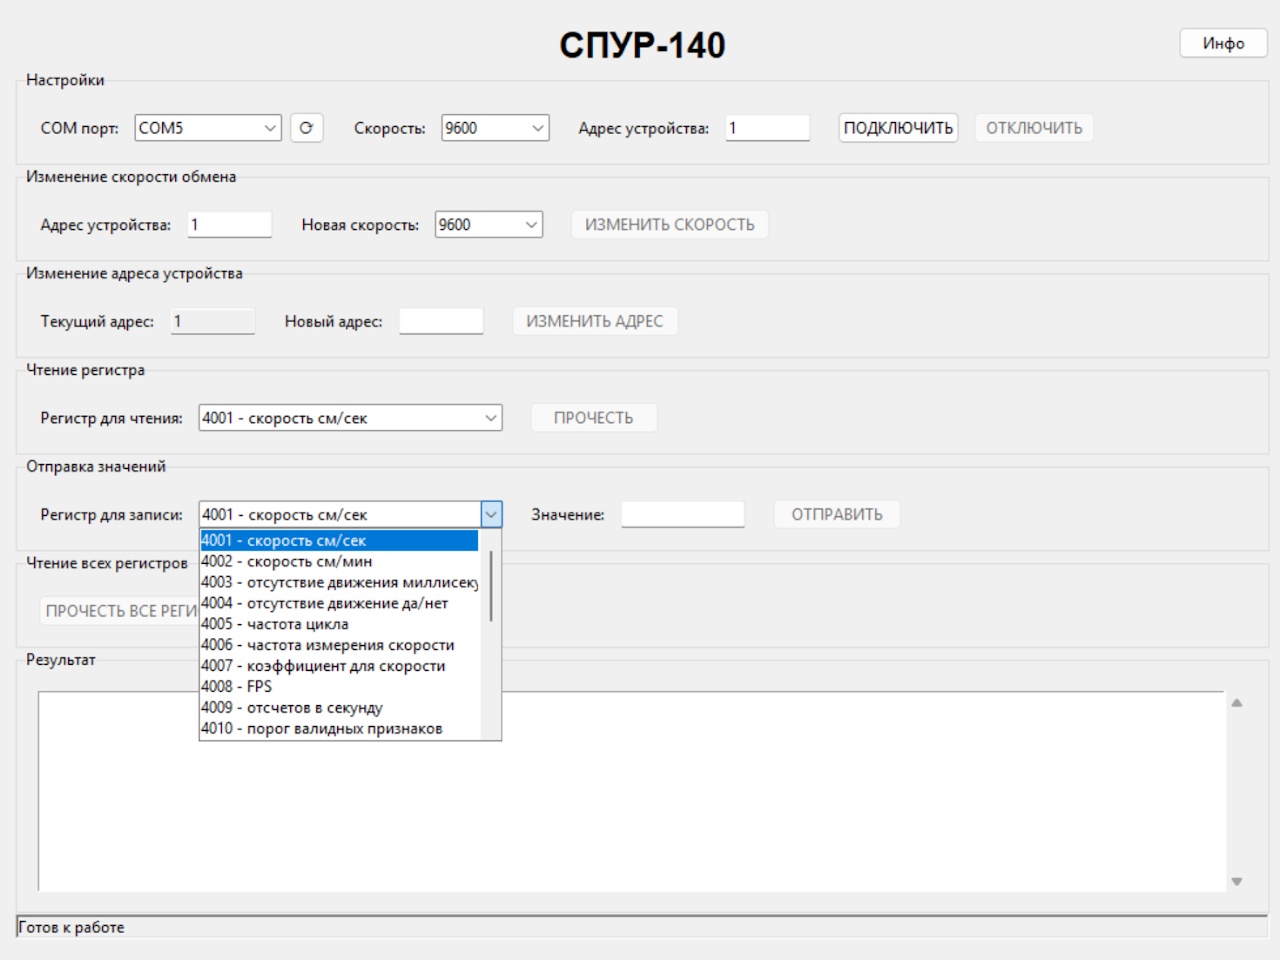
Task: Focus the Значение input field
Action: [683, 515]
